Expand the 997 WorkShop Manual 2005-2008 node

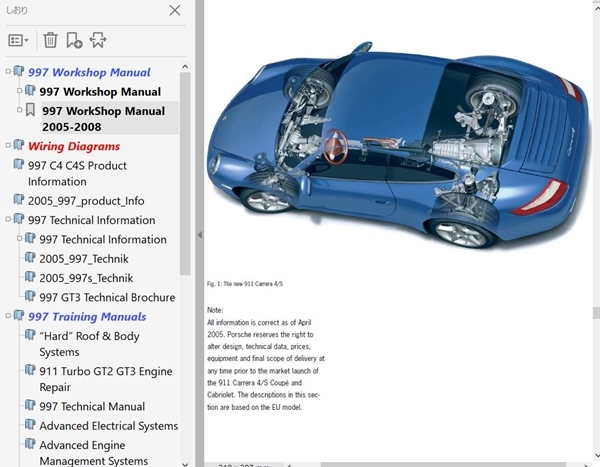[20, 110]
